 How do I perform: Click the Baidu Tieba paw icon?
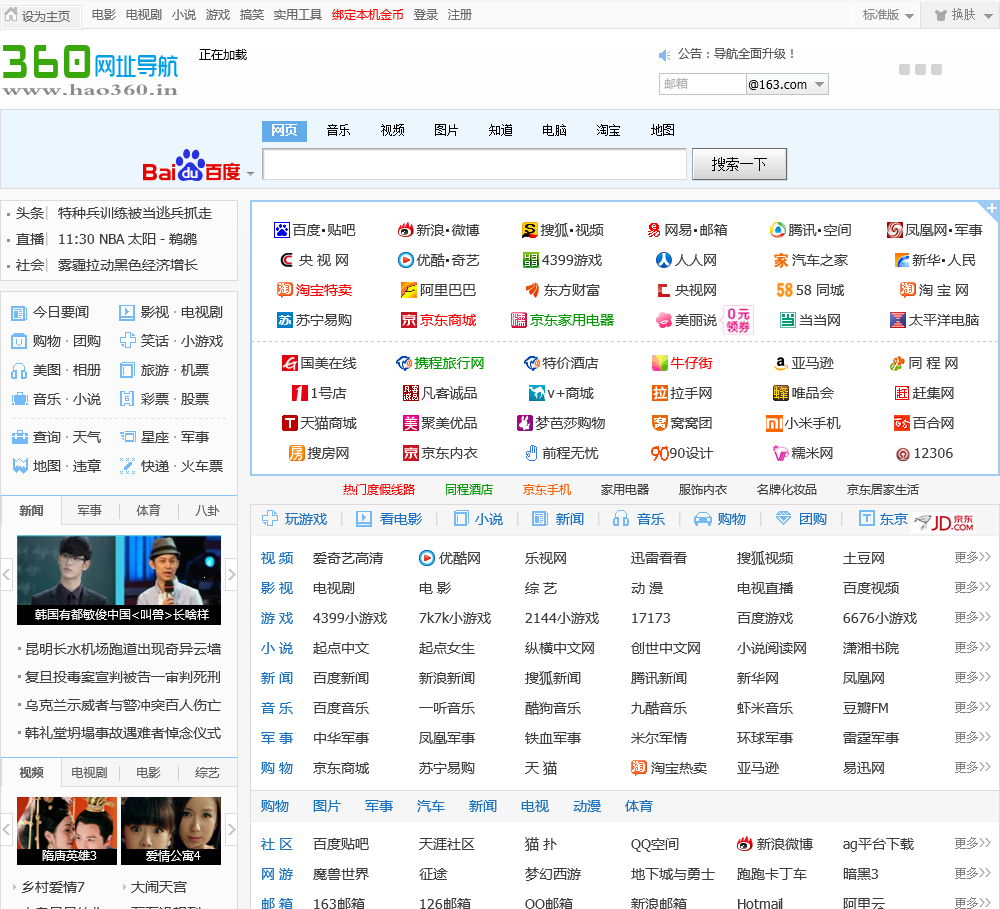(x=281, y=230)
